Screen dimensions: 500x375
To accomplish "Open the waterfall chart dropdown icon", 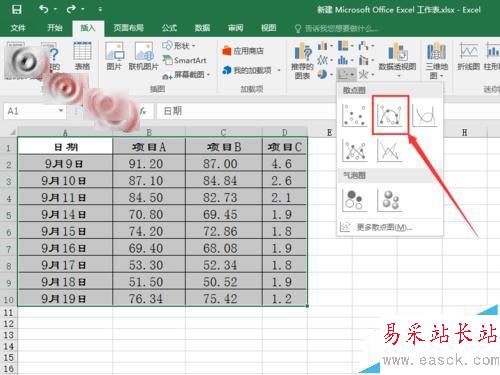I will [366, 46].
